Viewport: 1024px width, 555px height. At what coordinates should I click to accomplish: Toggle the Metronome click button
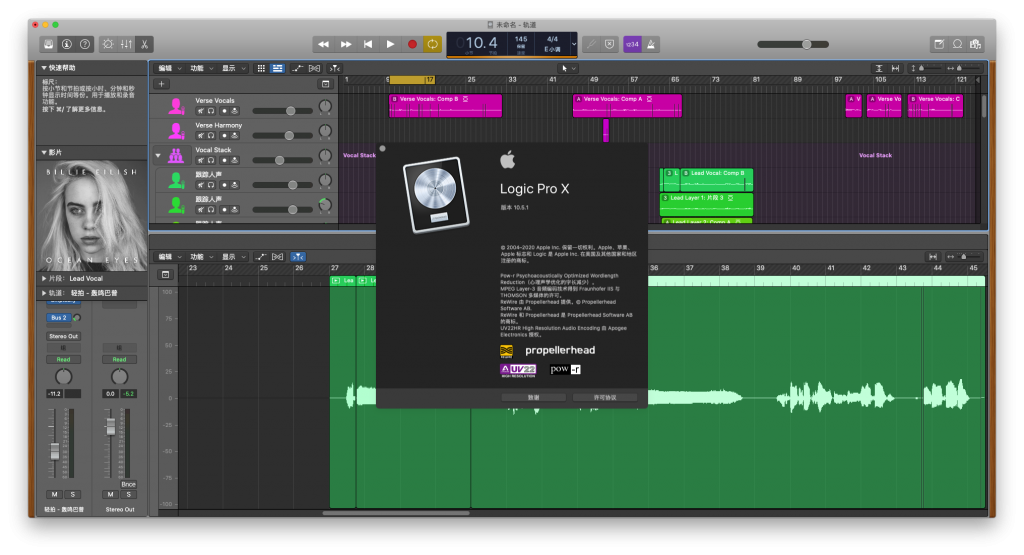pyautogui.click(x=651, y=44)
